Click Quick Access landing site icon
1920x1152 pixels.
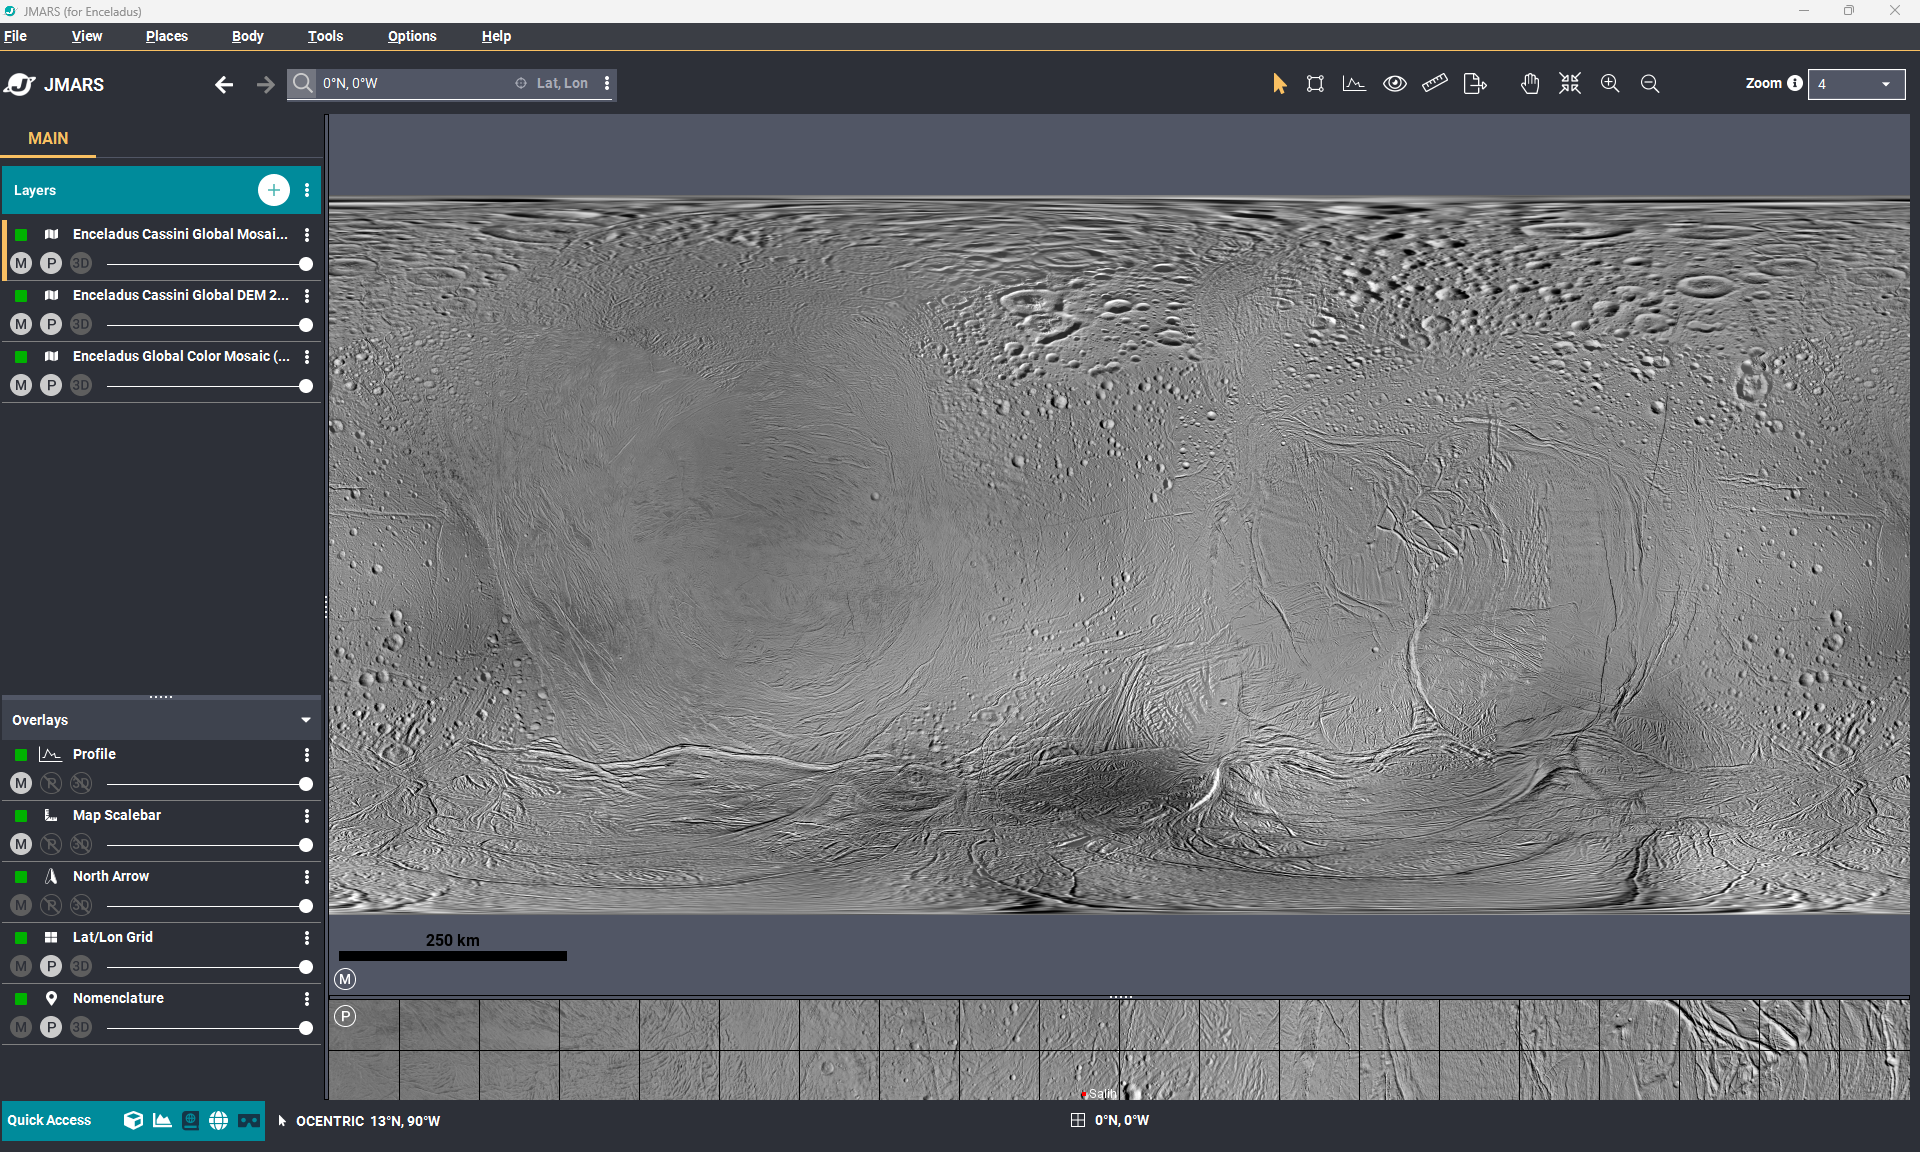[190, 1120]
